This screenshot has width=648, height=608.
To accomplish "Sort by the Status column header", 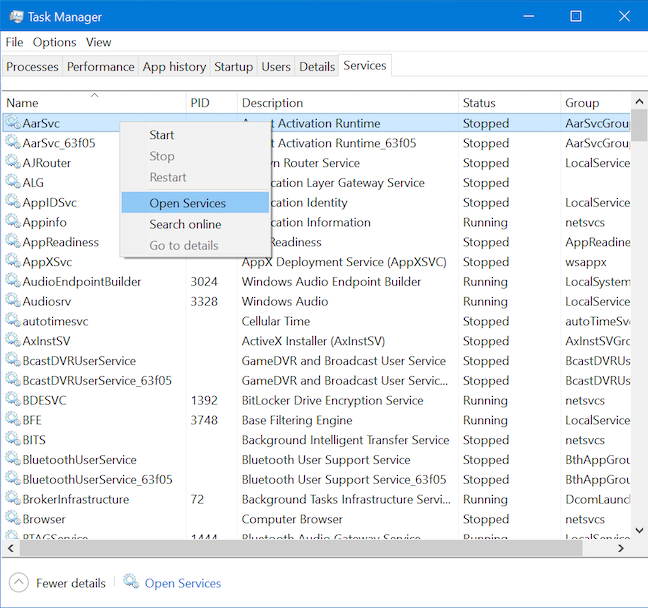I will (509, 102).
